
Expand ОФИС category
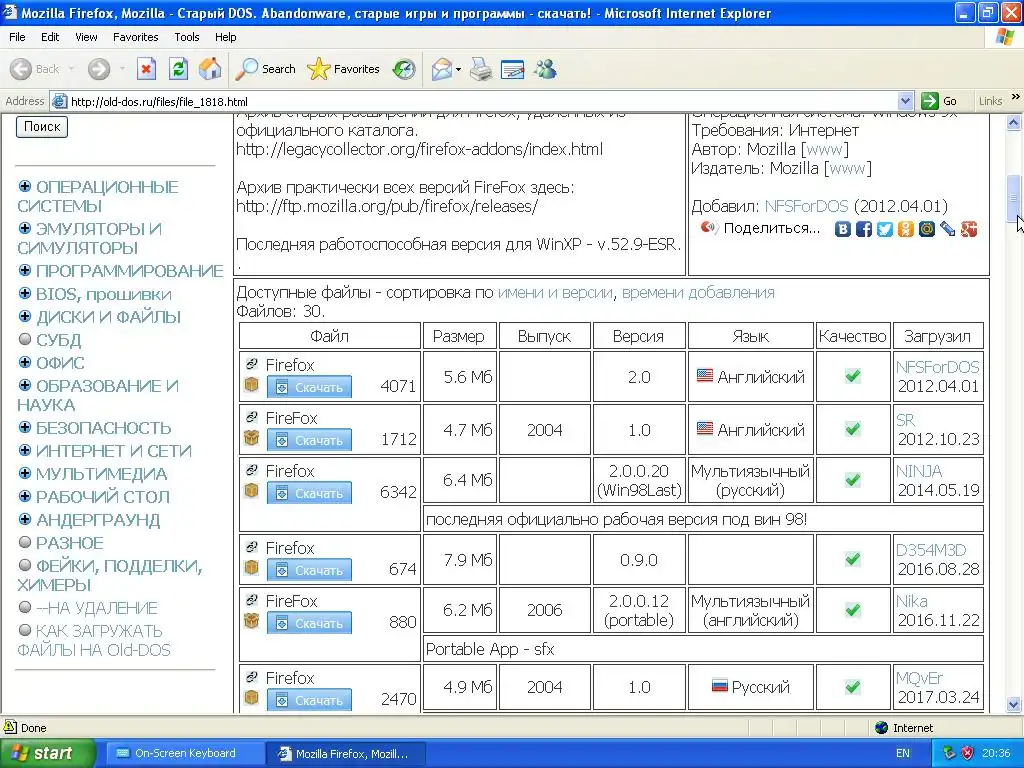25,362
